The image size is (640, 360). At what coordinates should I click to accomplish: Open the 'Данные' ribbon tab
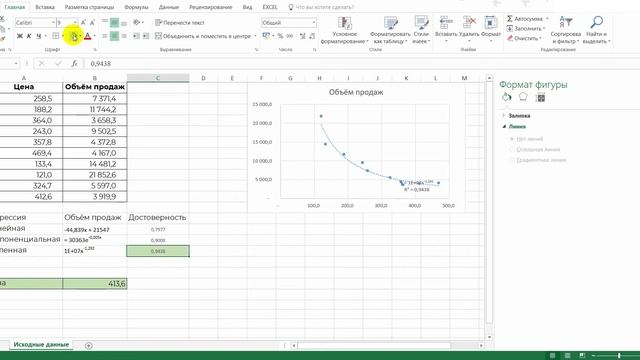(169, 7)
